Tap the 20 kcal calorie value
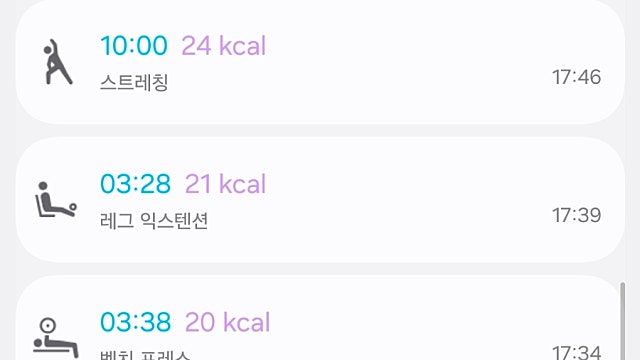The width and height of the screenshot is (640, 360). pos(227,322)
